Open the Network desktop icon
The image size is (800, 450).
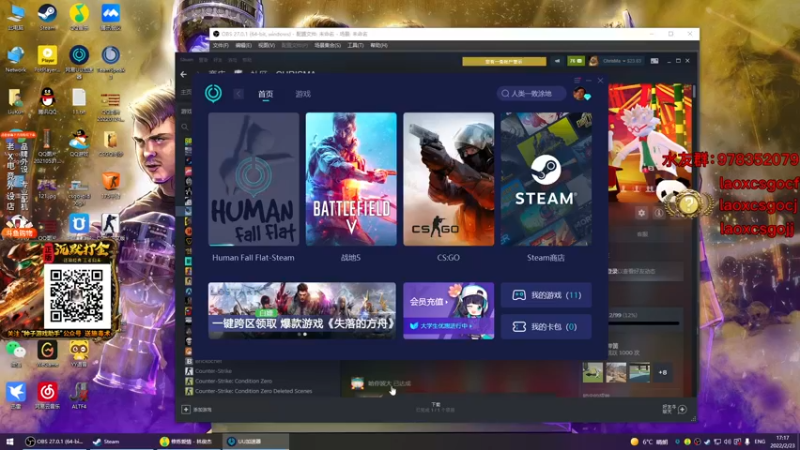pos(16,59)
